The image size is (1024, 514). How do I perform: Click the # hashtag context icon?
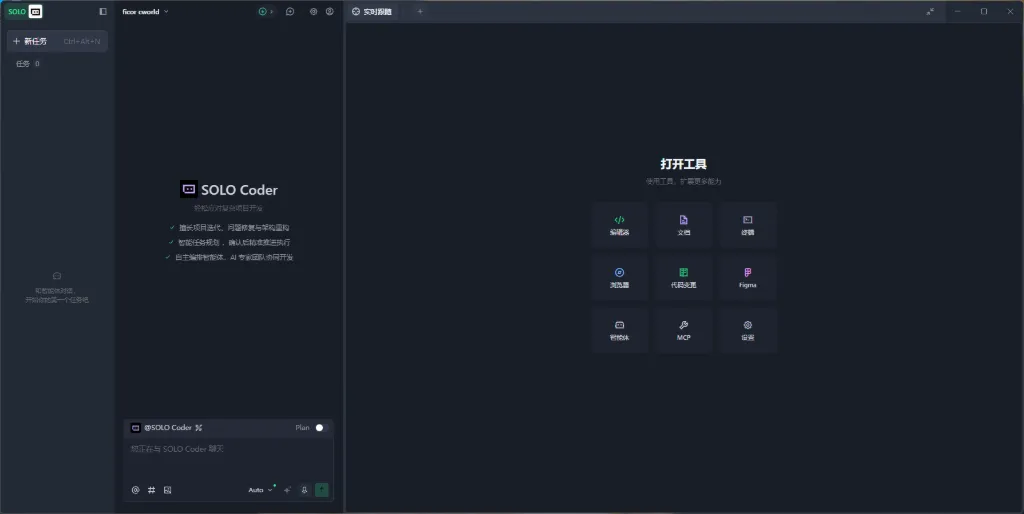click(151, 490)
